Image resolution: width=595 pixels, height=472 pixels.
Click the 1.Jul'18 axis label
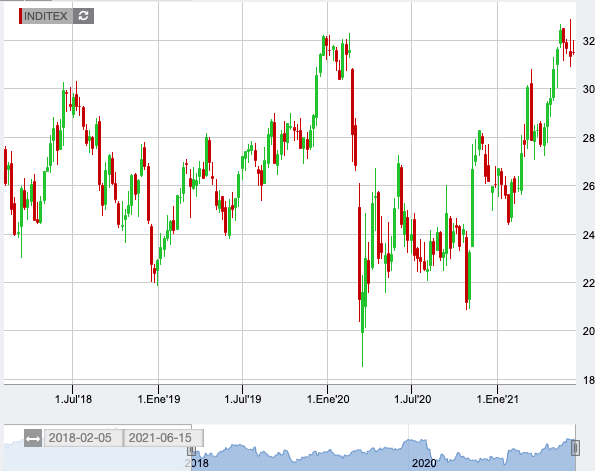point(73,399)
